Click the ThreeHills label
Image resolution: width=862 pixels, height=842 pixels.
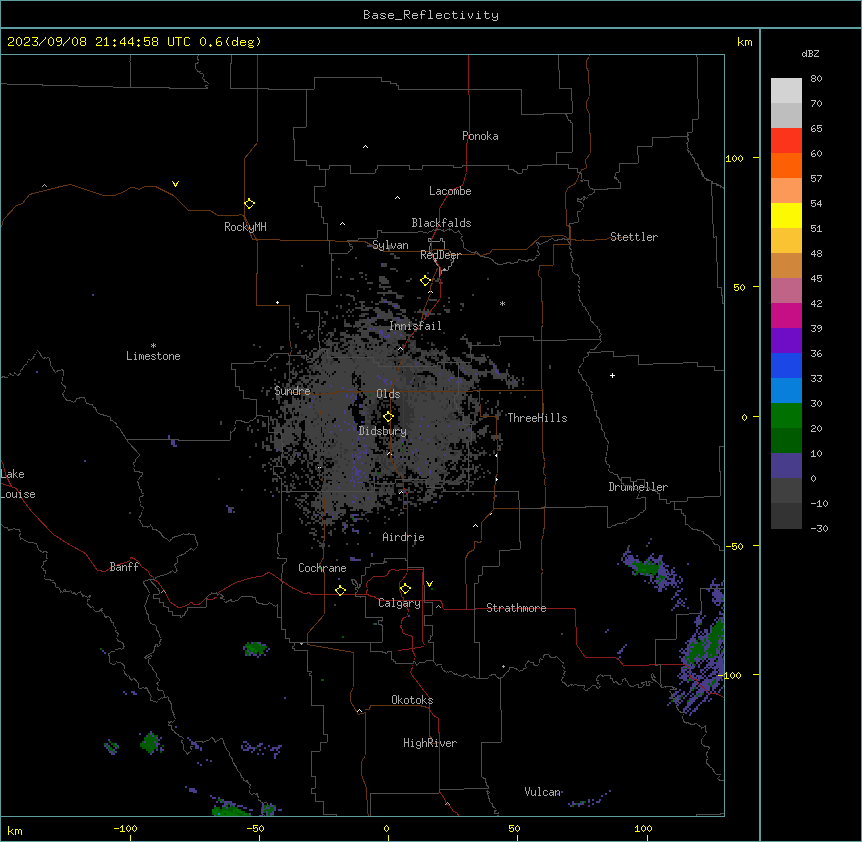[x=537, y=418]
